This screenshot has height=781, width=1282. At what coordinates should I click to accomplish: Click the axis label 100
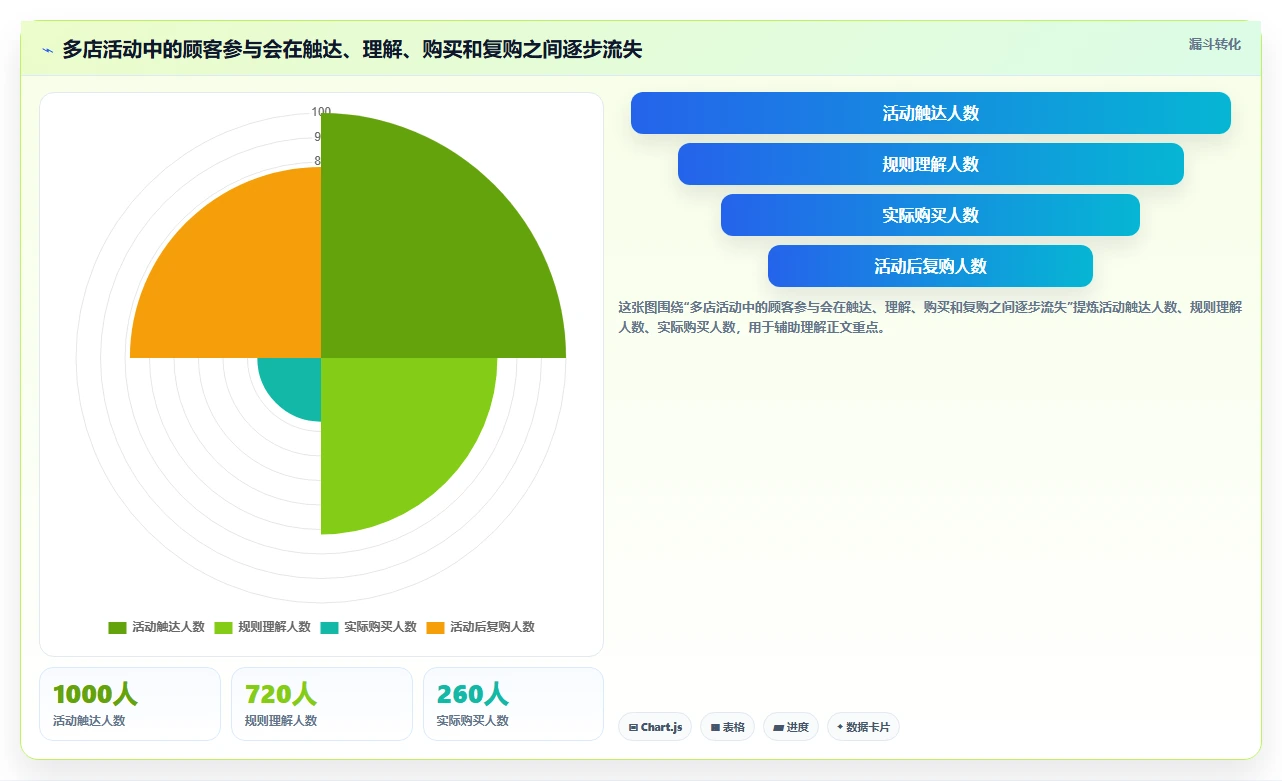click(x=321, y=112)
